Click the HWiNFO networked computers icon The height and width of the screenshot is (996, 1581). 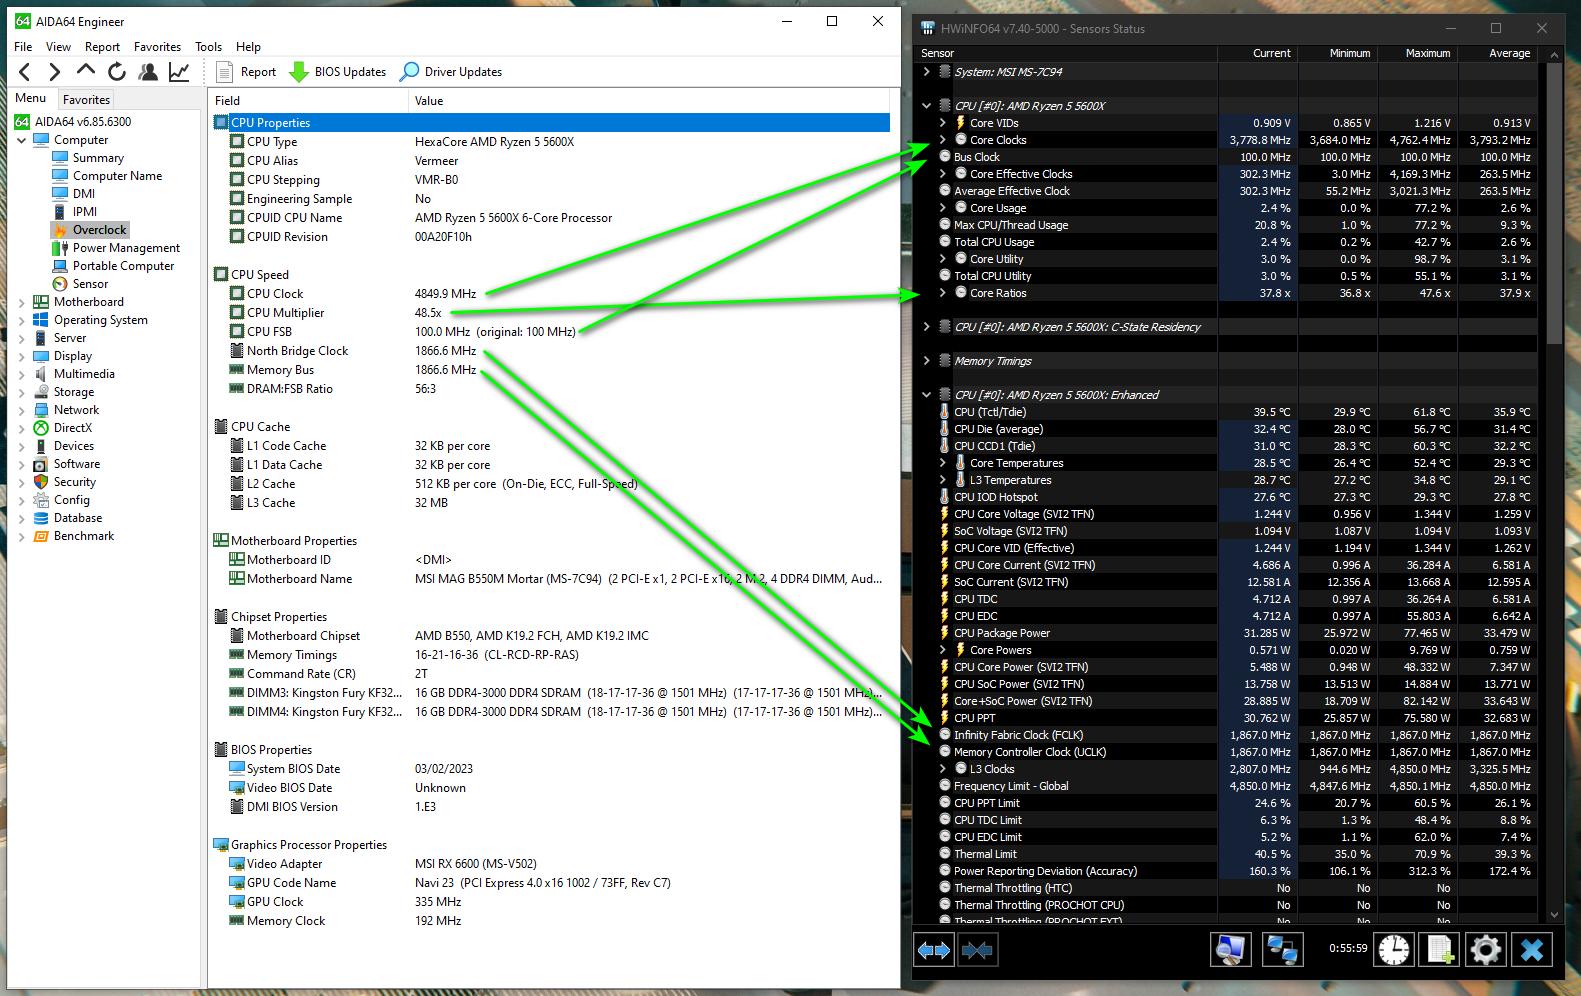1282,949
